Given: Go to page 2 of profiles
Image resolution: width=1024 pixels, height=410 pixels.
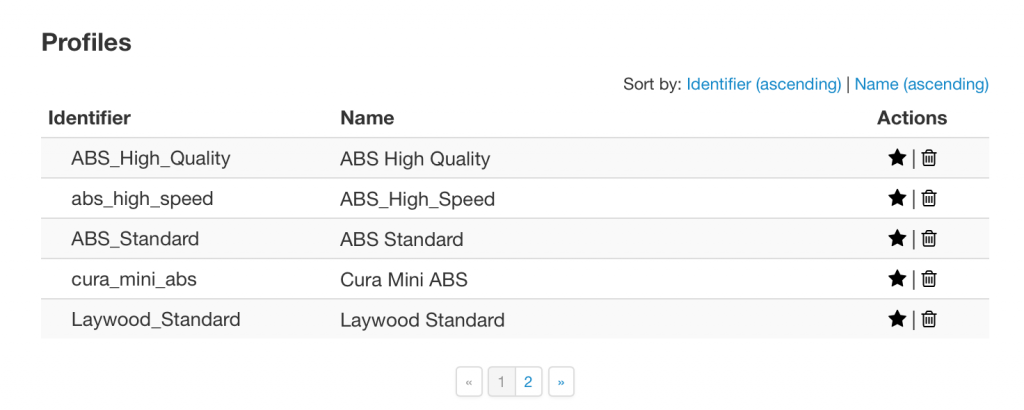Looking at the screenshot, I should pos(528,382).
